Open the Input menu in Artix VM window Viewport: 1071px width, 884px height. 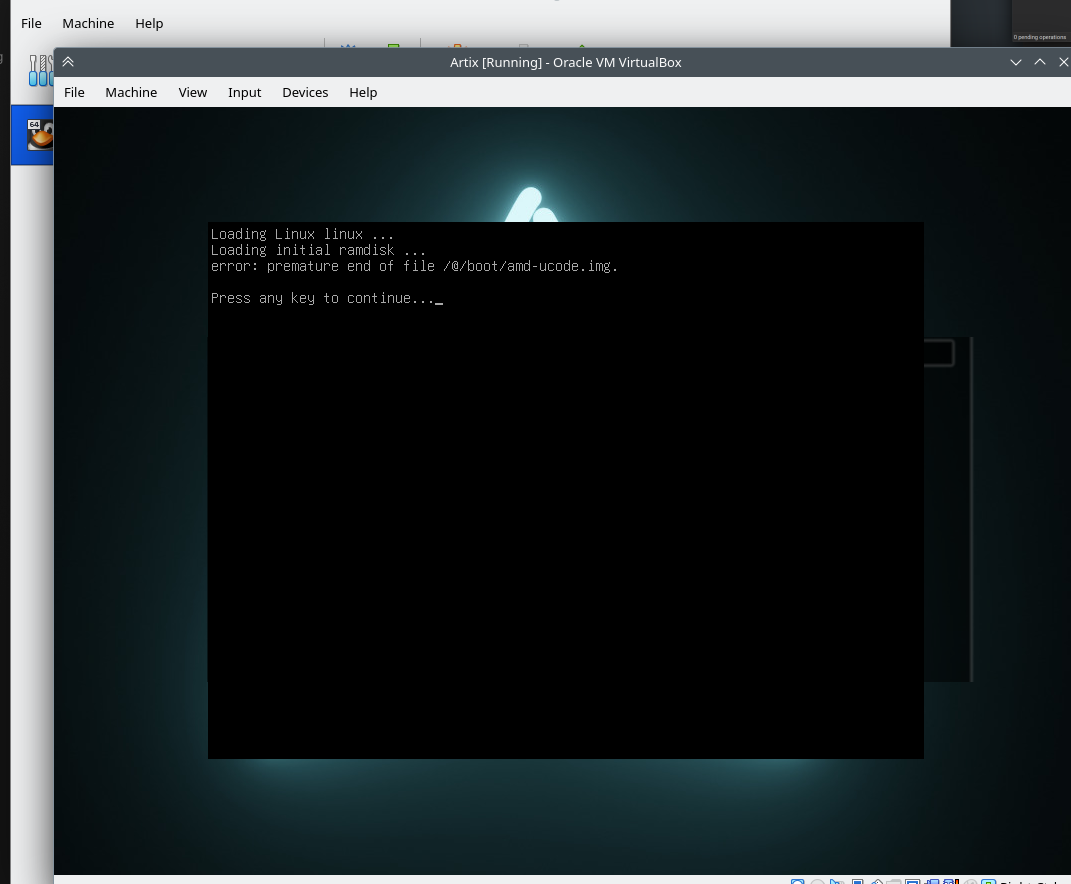[x=245, y=92]
